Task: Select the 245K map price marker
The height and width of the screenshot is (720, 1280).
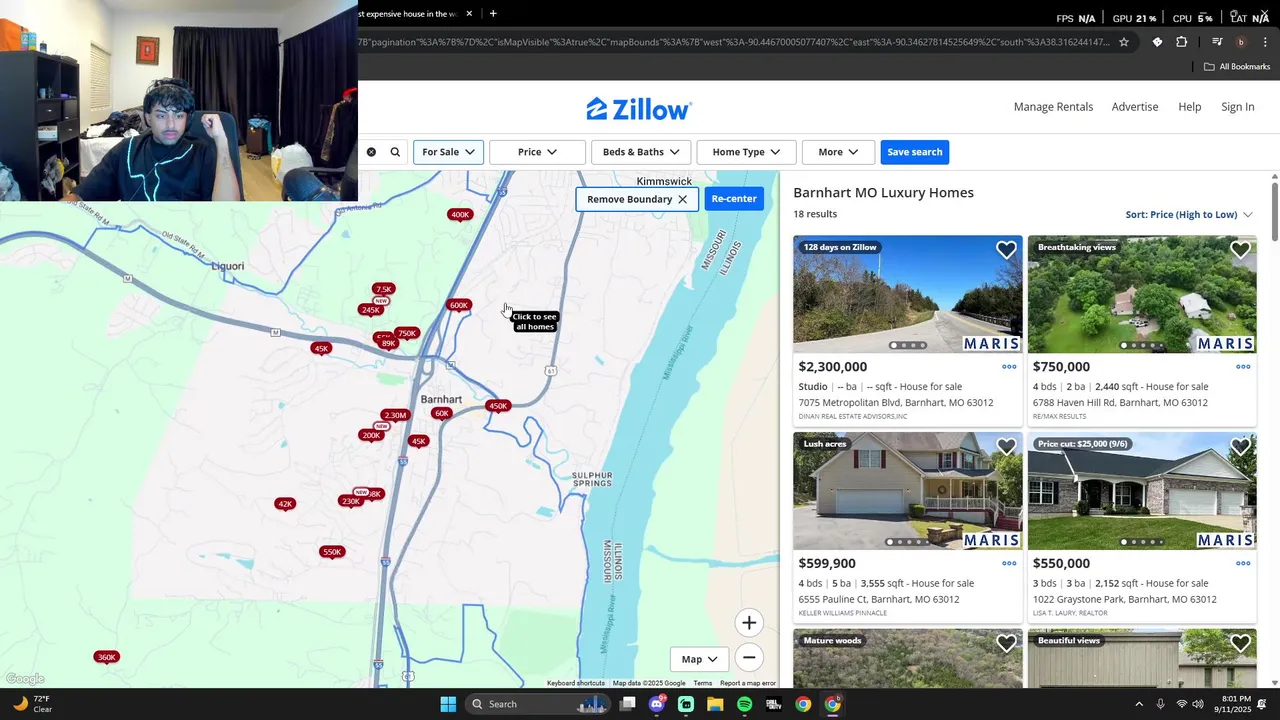Action: pos(371,310)
